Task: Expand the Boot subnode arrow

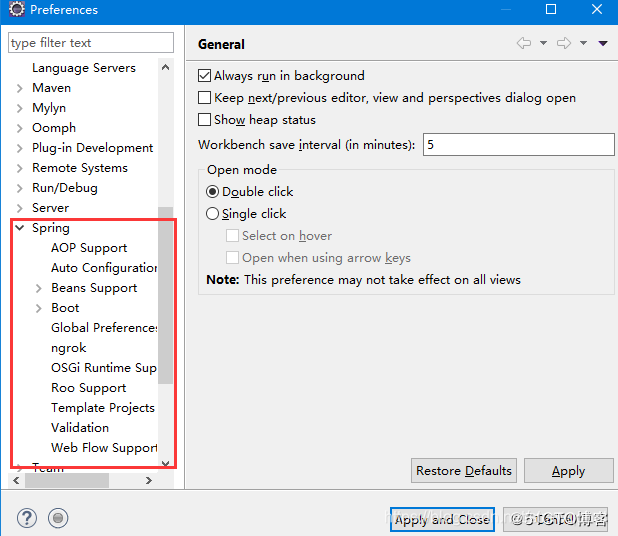Action: [x=39, y=308]
